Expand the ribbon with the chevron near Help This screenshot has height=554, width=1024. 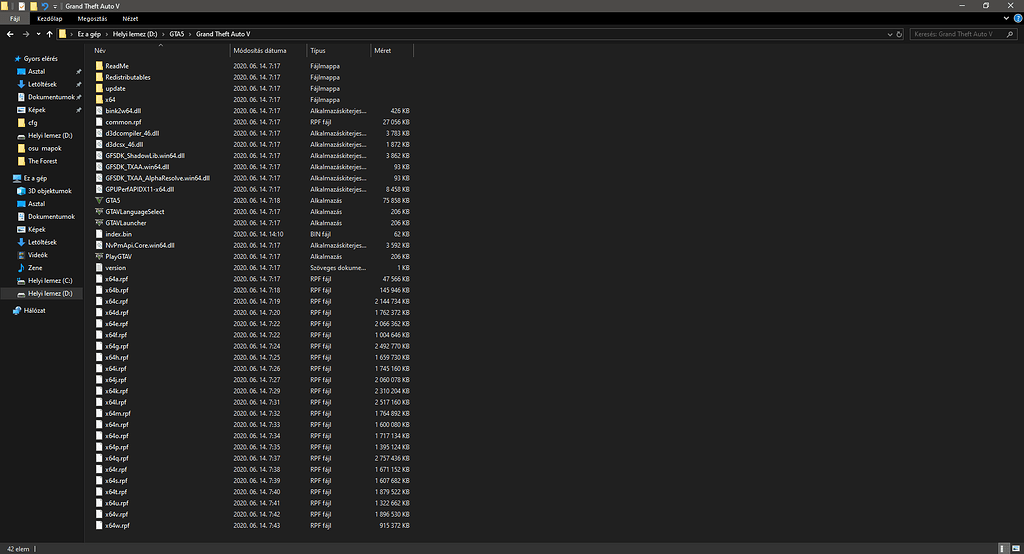1006,18
